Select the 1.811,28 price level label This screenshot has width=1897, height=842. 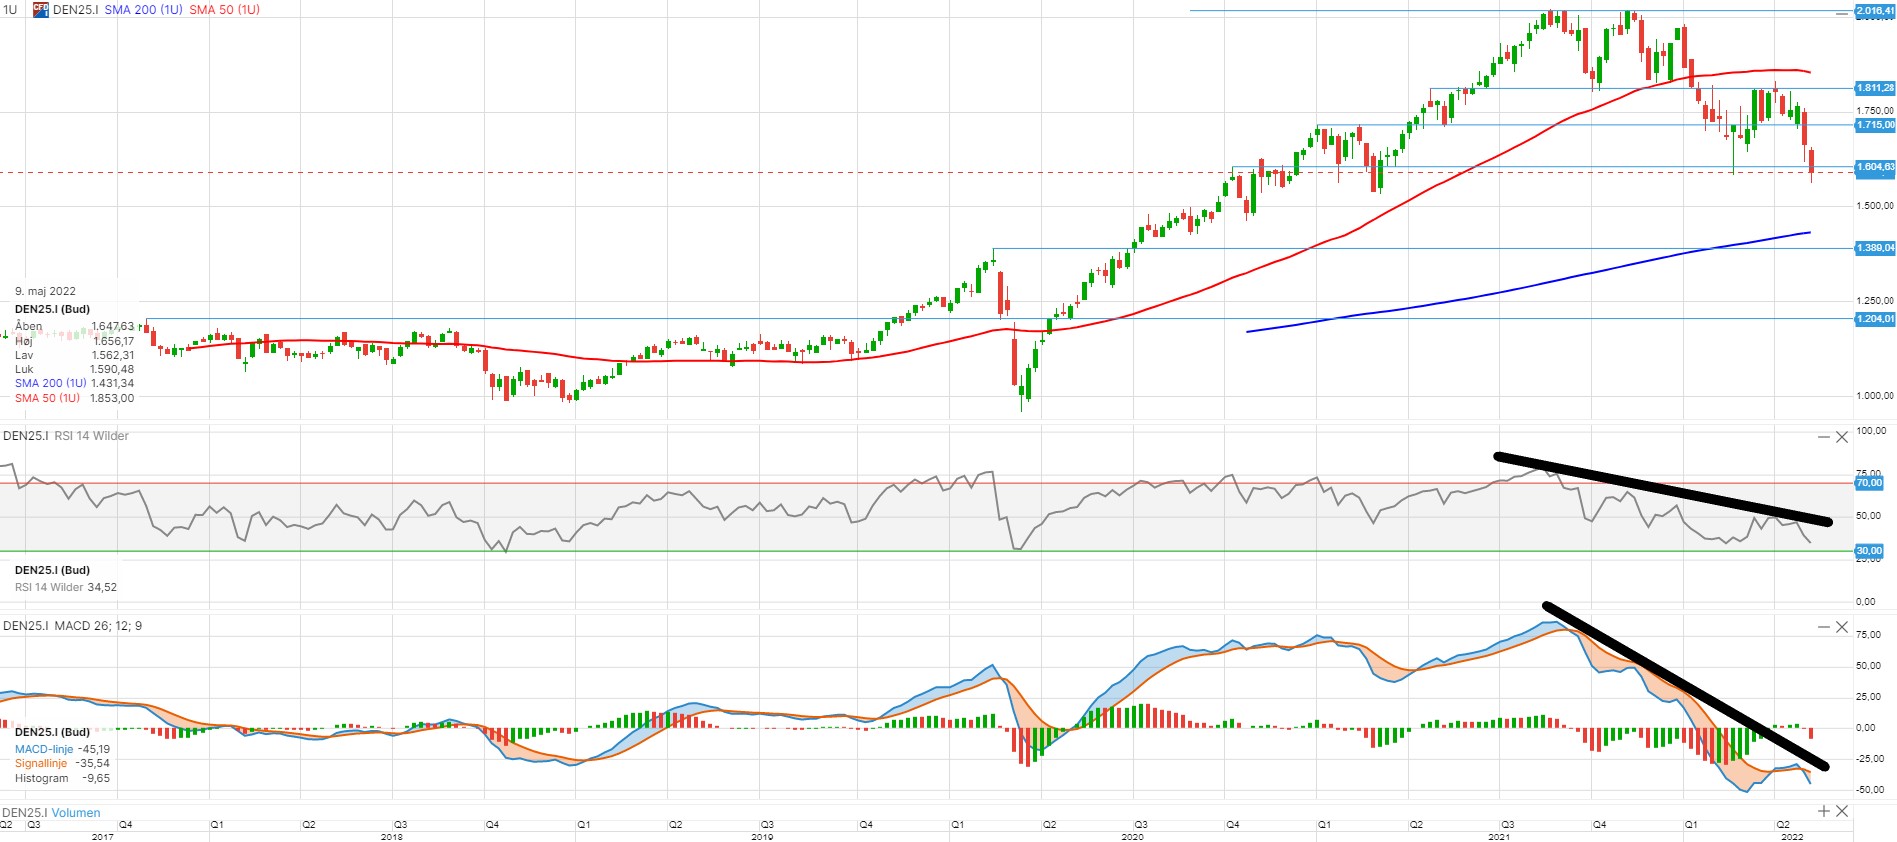tap(1875, 88)
